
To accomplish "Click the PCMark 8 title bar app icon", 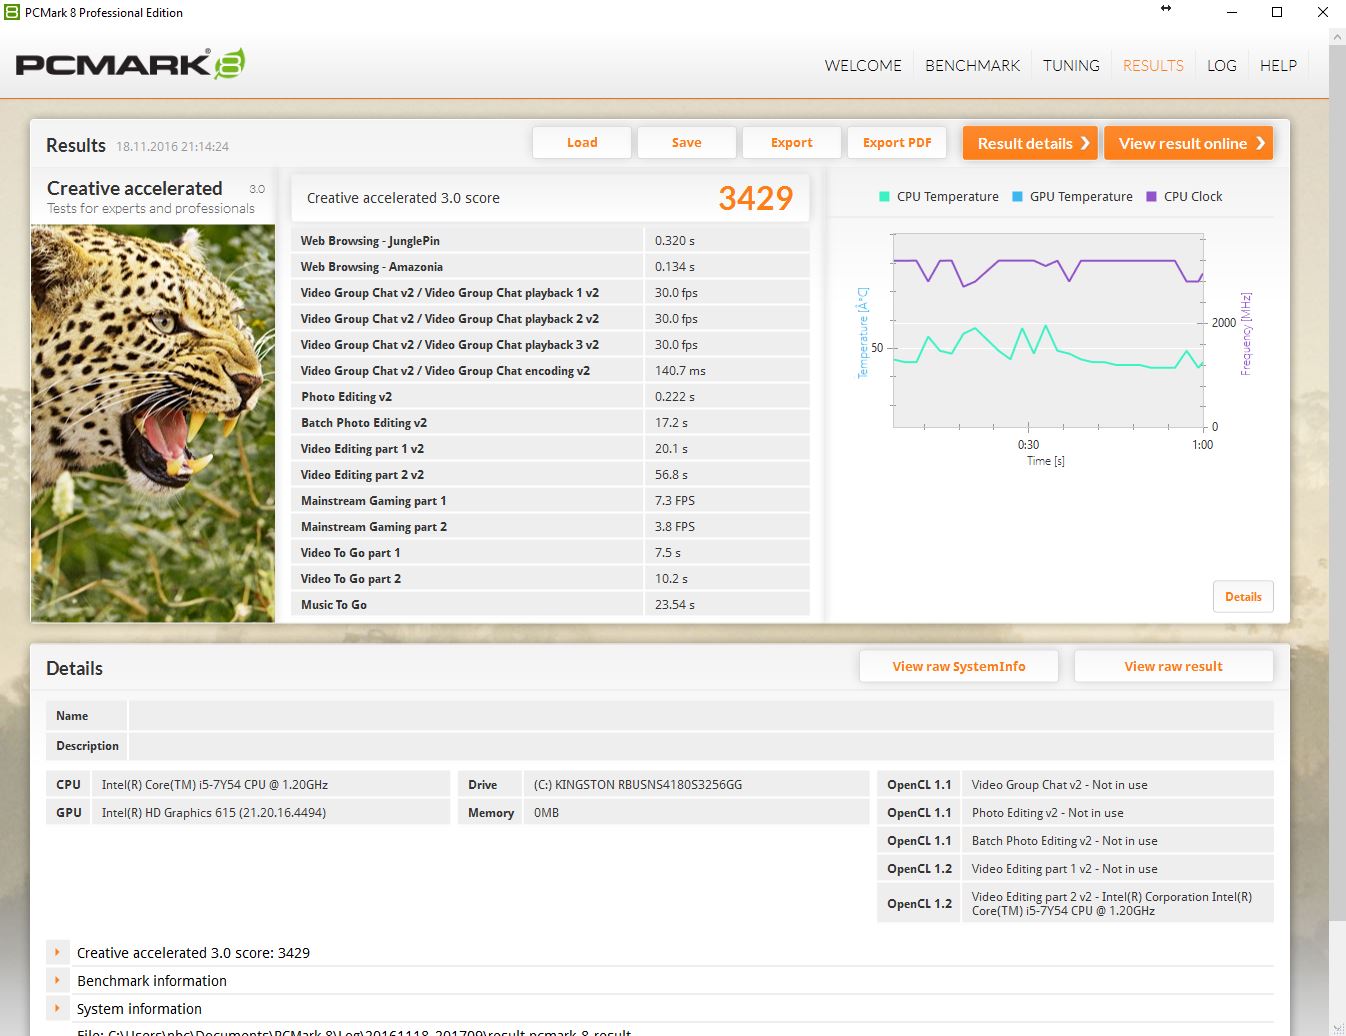I will click(x=12, y=12).
